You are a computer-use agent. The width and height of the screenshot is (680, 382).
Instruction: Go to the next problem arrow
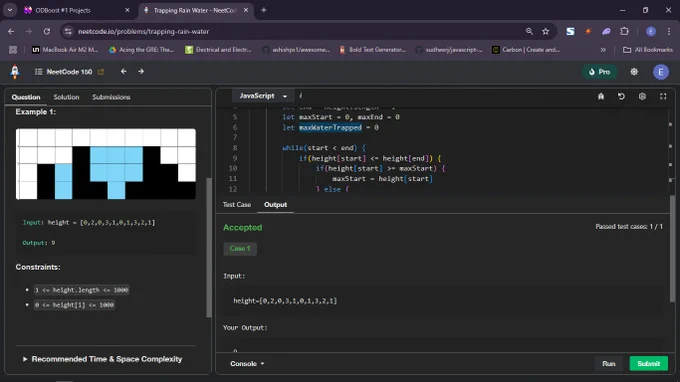click(x=141, y=72)
